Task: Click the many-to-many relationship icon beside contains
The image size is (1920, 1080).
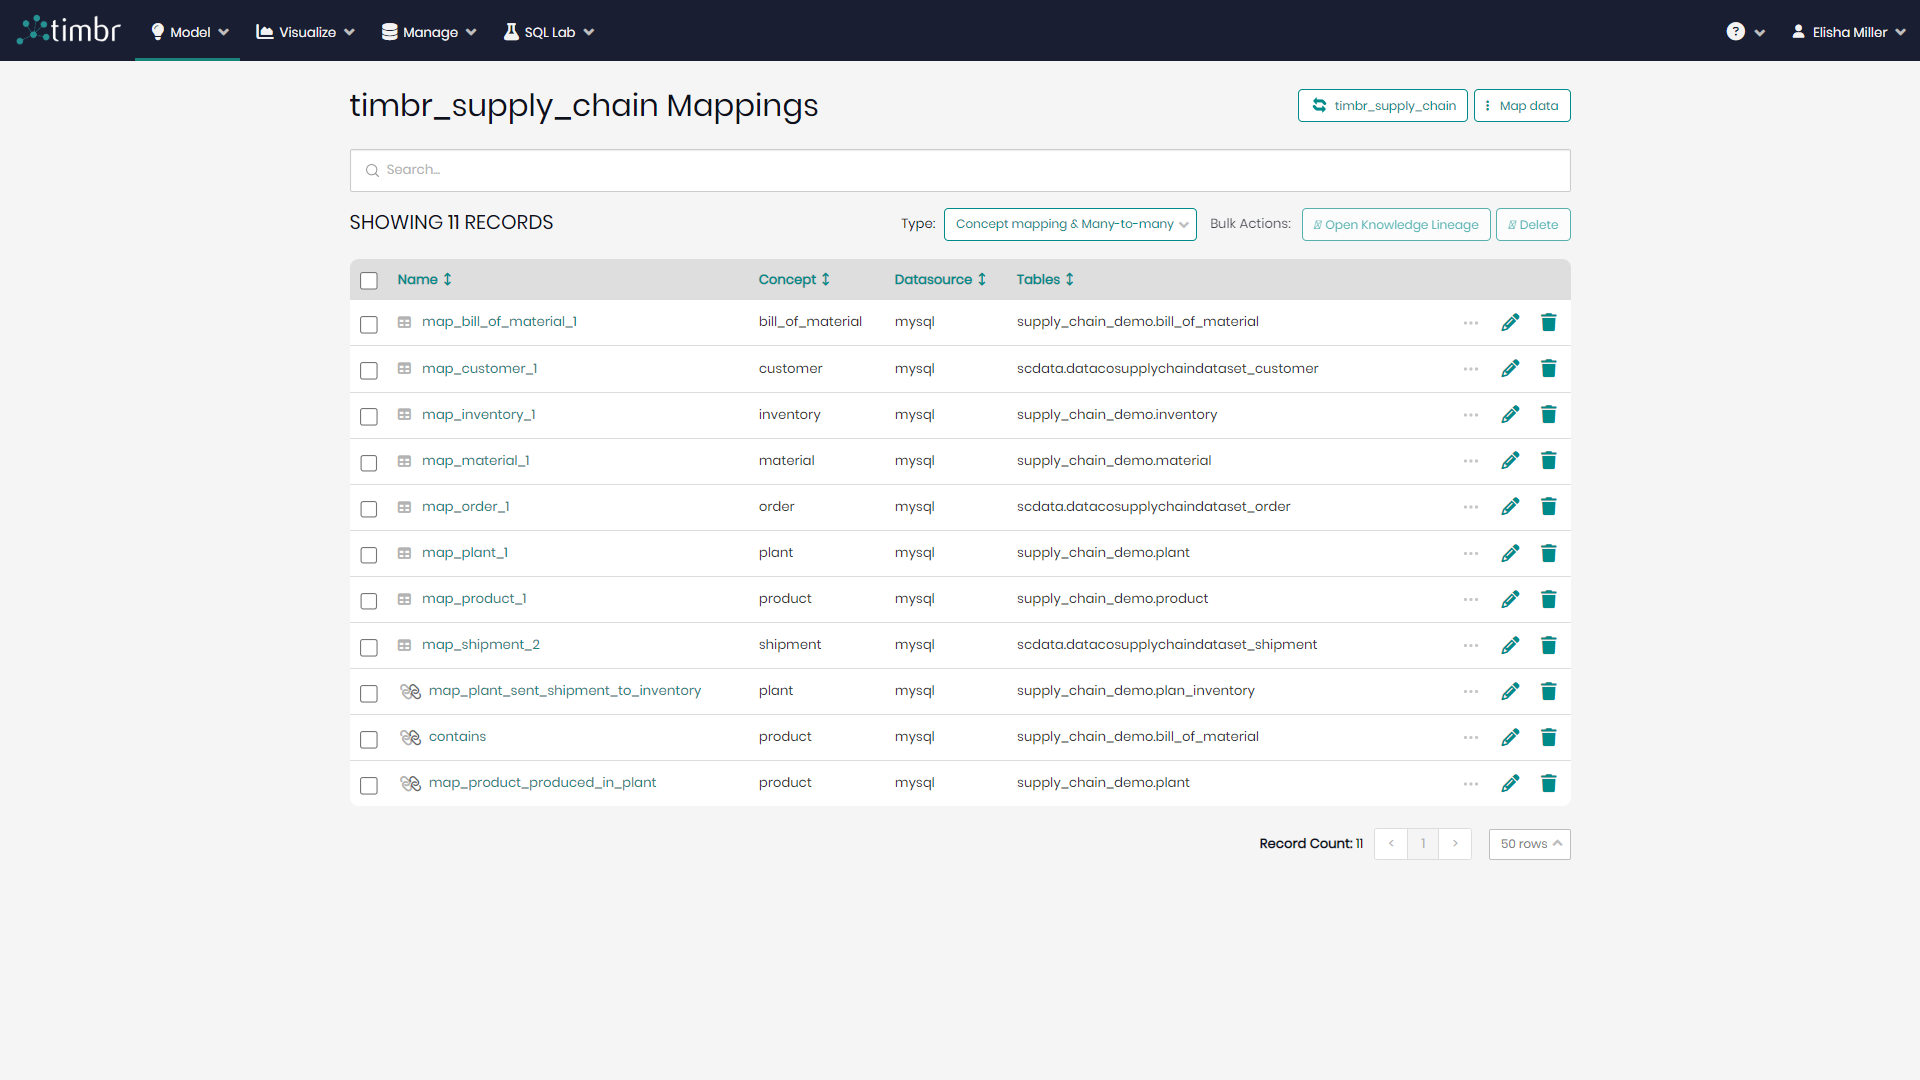Action: (x=410, y=738)
